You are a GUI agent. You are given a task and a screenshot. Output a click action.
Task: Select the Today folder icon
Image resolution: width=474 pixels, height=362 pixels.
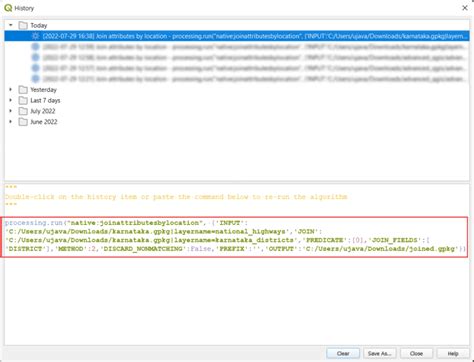click(23, 25)
